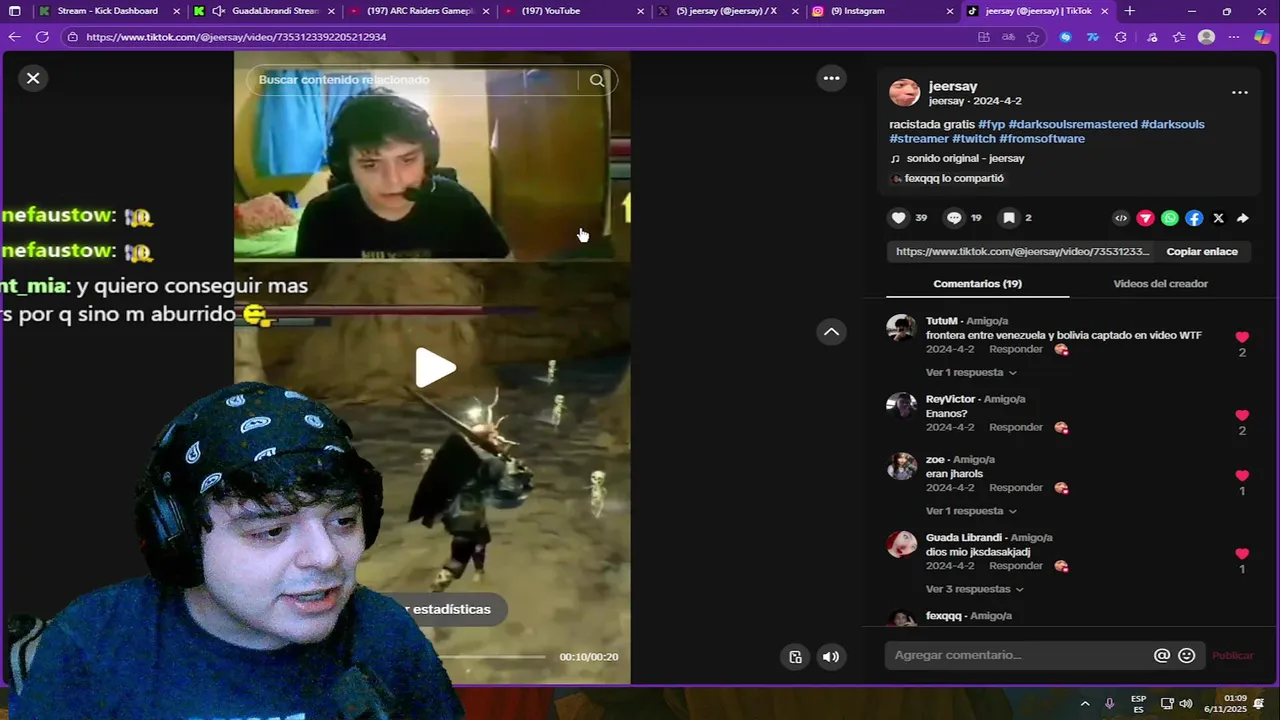This screenshot has height=720, width=1280.
Task: Mention a user with @ icon
Action: point(1162,656)
